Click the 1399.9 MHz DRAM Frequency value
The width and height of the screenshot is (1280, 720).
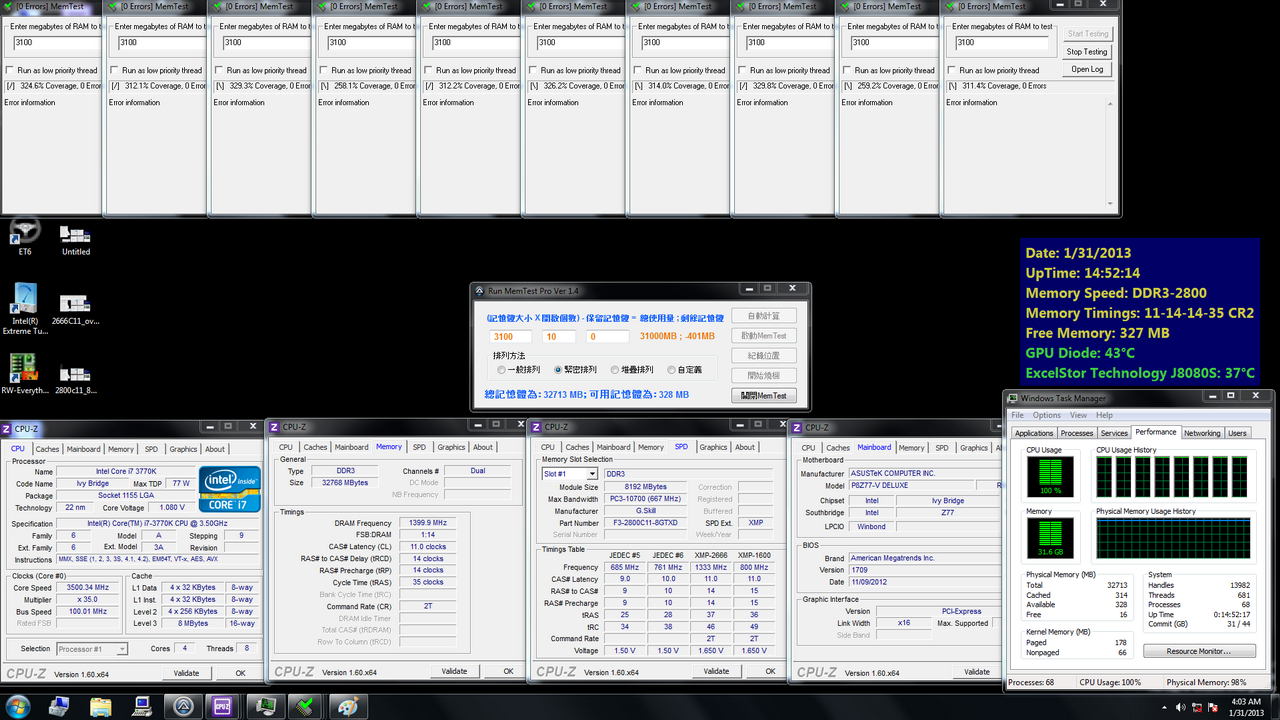click(428, 523)
